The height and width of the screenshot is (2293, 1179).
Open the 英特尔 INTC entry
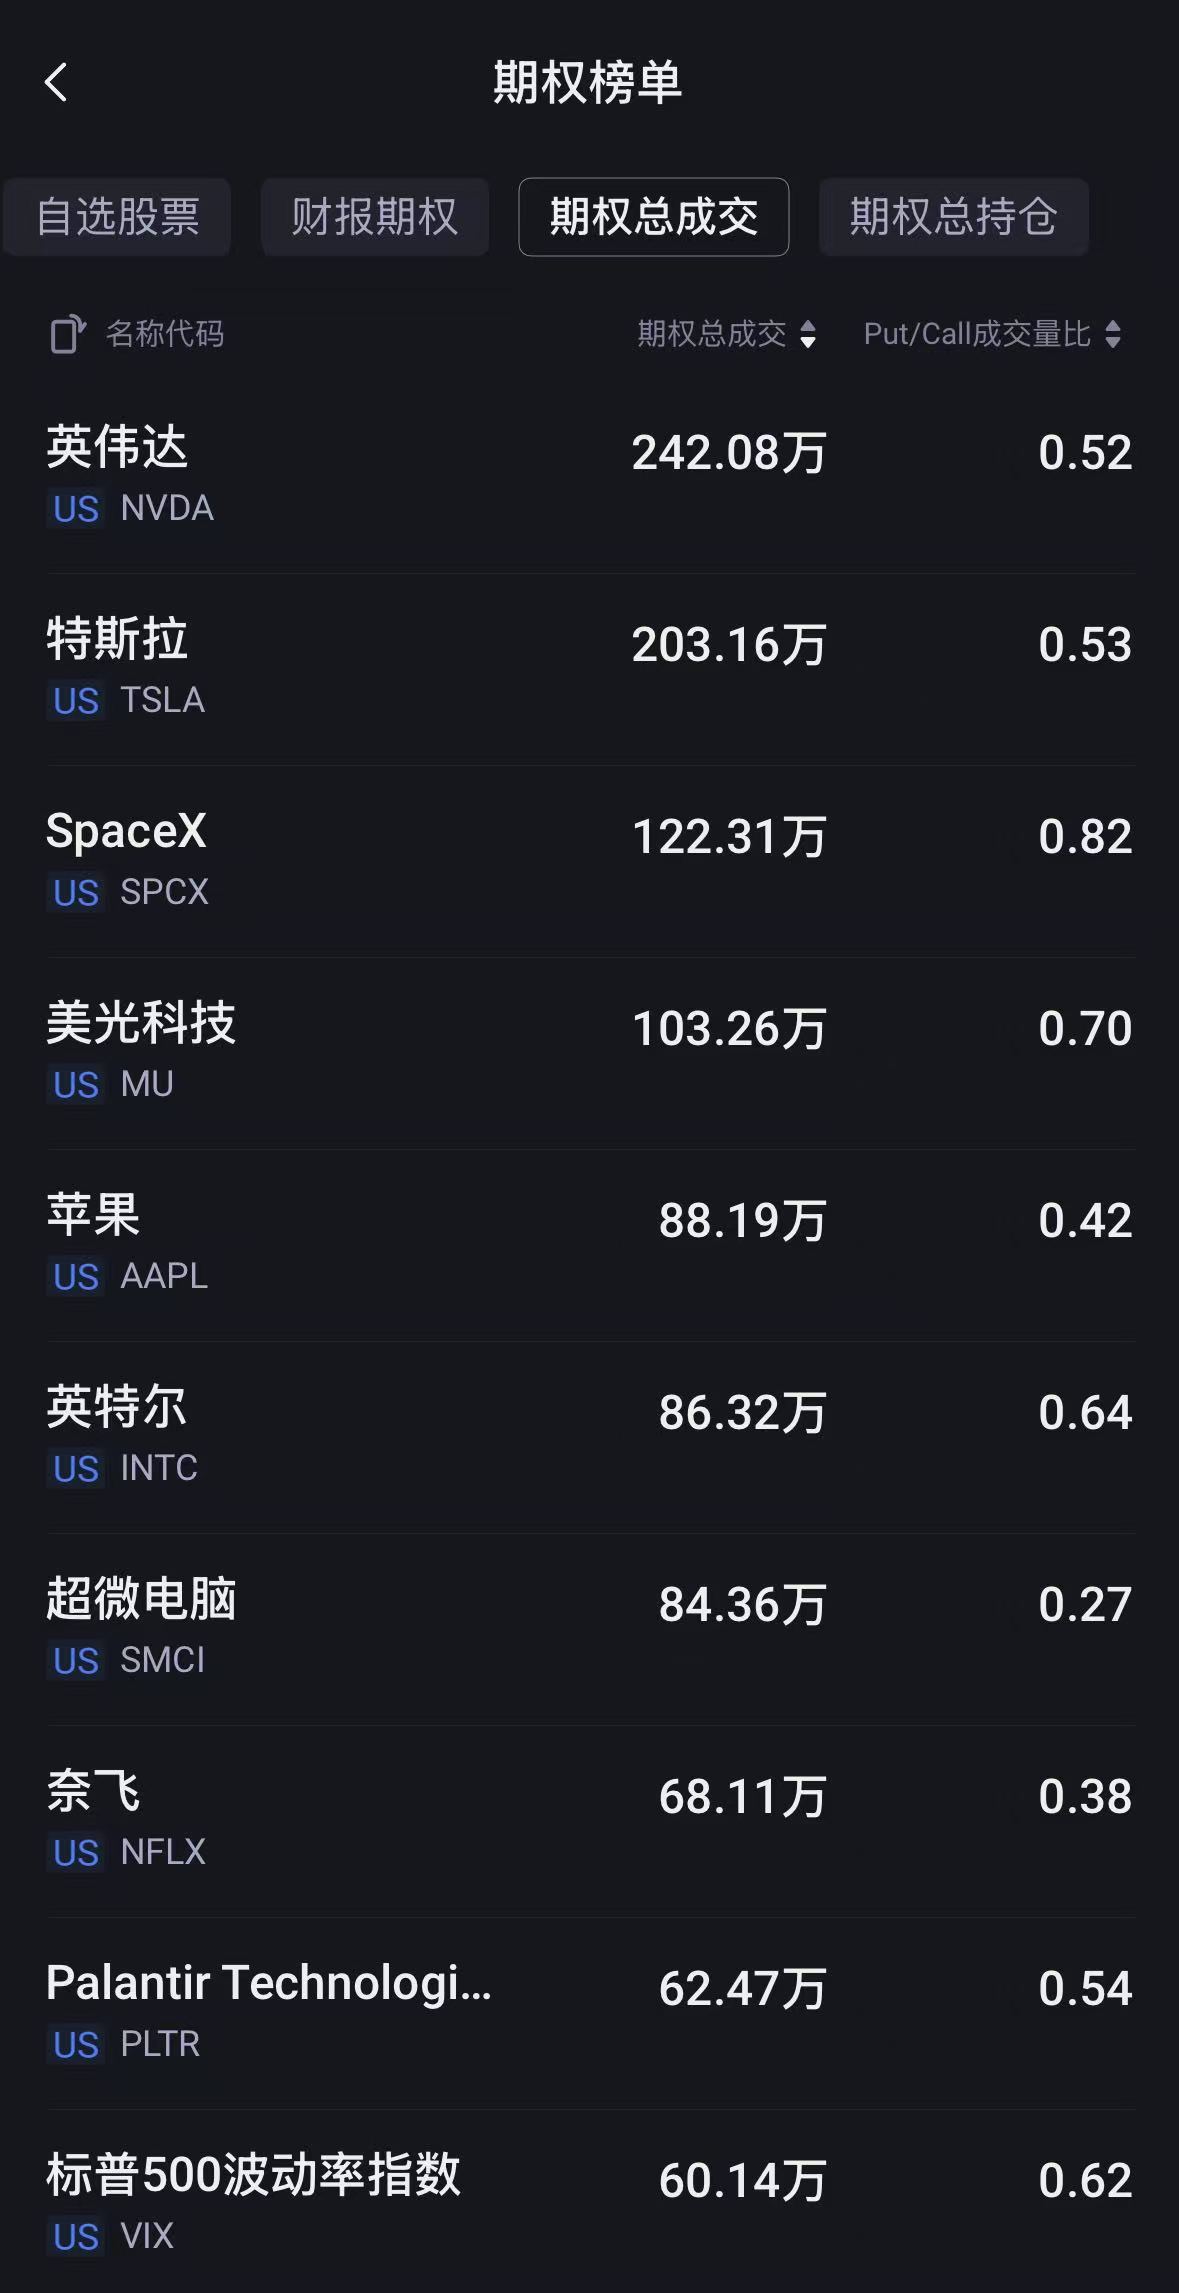click(590, 1437)
